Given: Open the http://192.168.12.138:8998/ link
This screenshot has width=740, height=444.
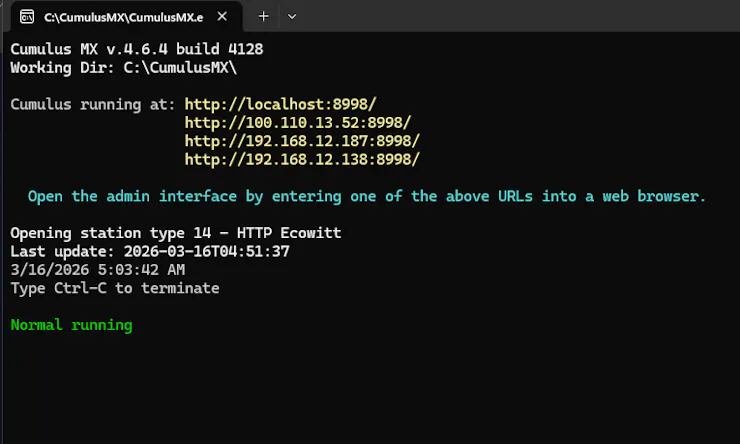Looking at the screenshot, I should point(302,159).
